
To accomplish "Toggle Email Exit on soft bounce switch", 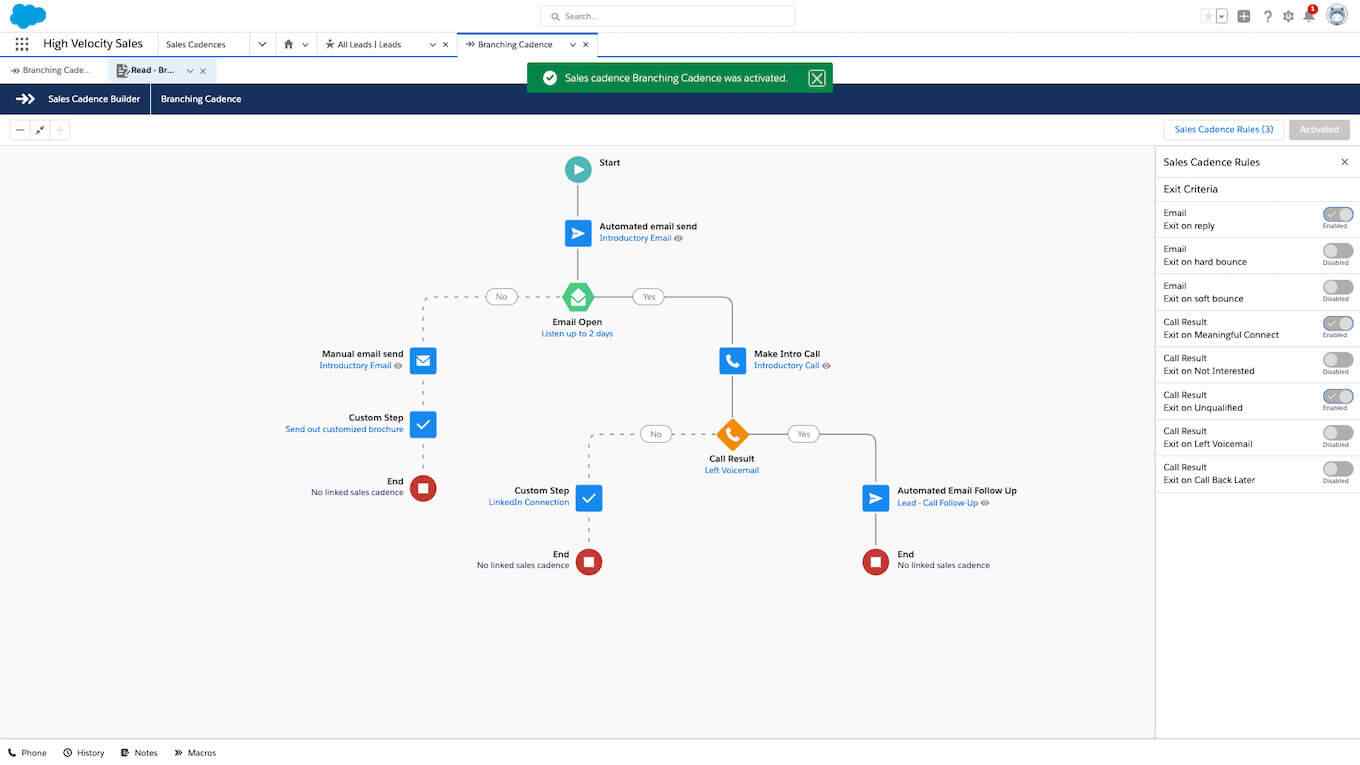I will click(1338, 287).
